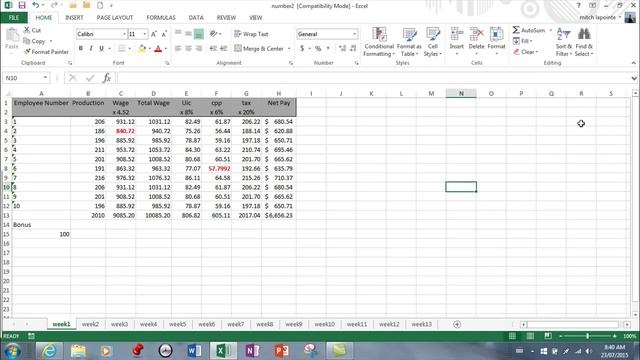Click Increase Decimal icon
640x360 pixels.
click(342, 49)
